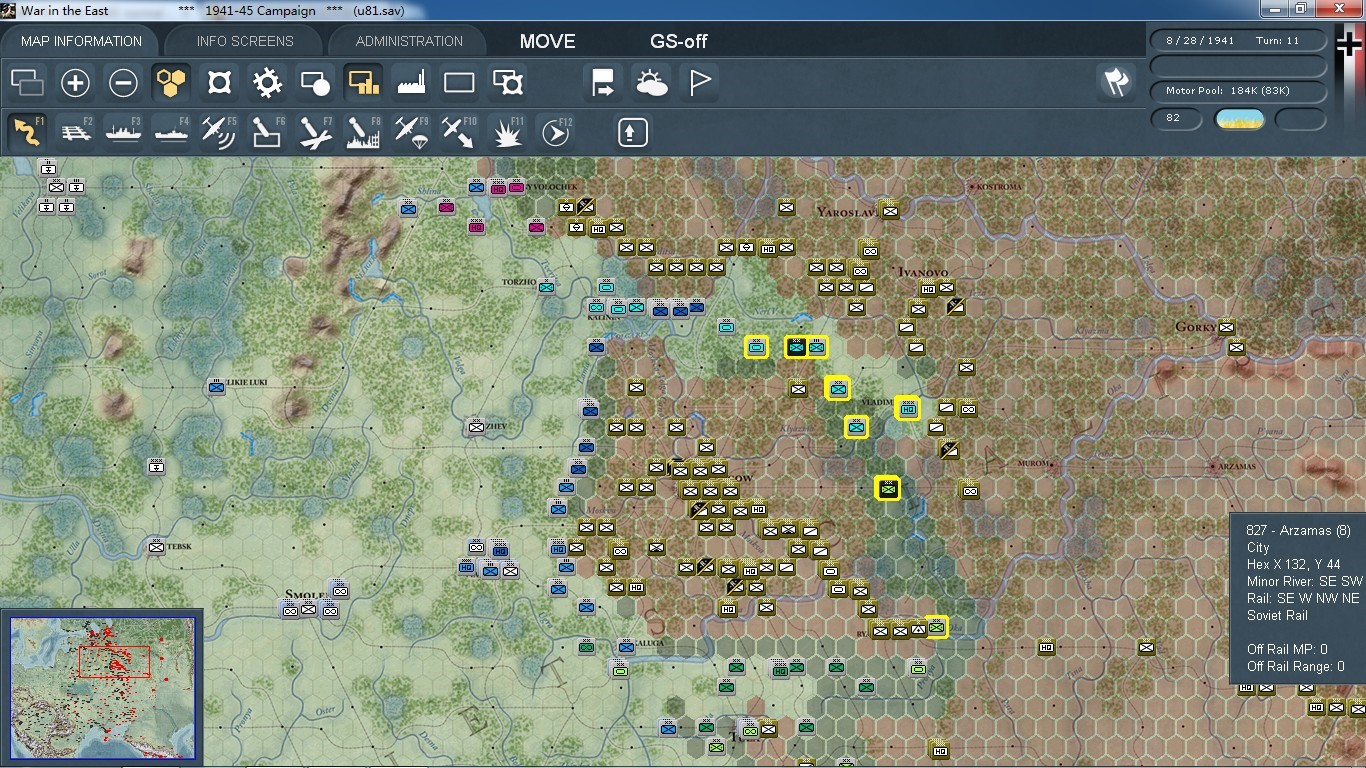Toggle the hex grid display icon

click(171, 82)
